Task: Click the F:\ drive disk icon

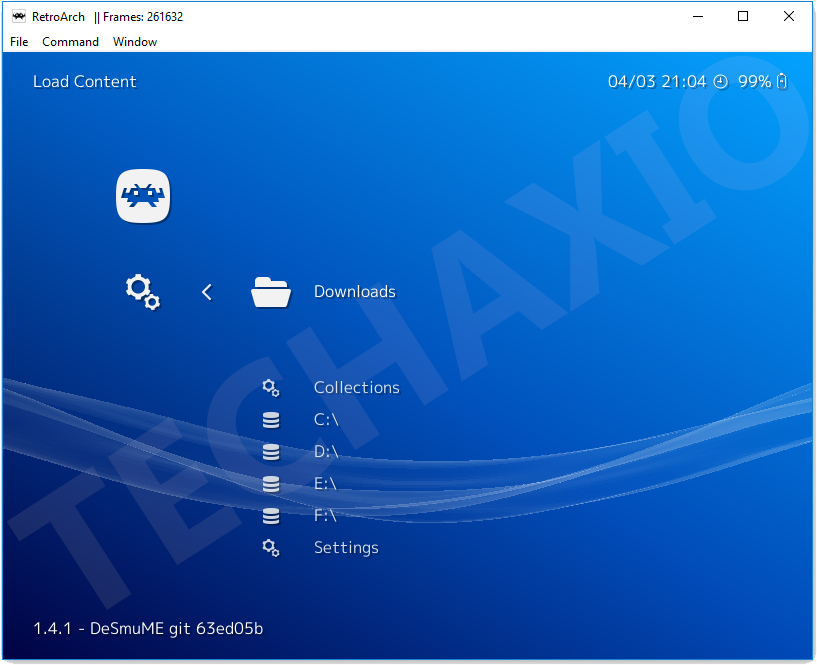Action: pos(271,516)
